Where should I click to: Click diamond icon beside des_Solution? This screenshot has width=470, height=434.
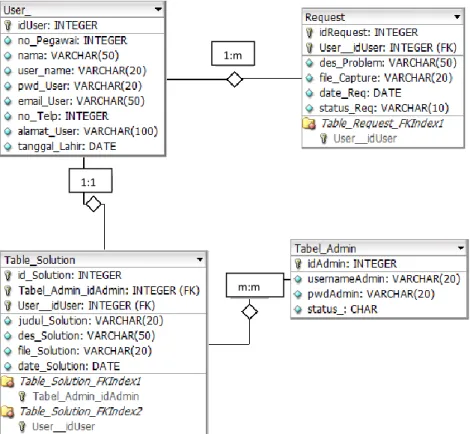coord(8,336)
